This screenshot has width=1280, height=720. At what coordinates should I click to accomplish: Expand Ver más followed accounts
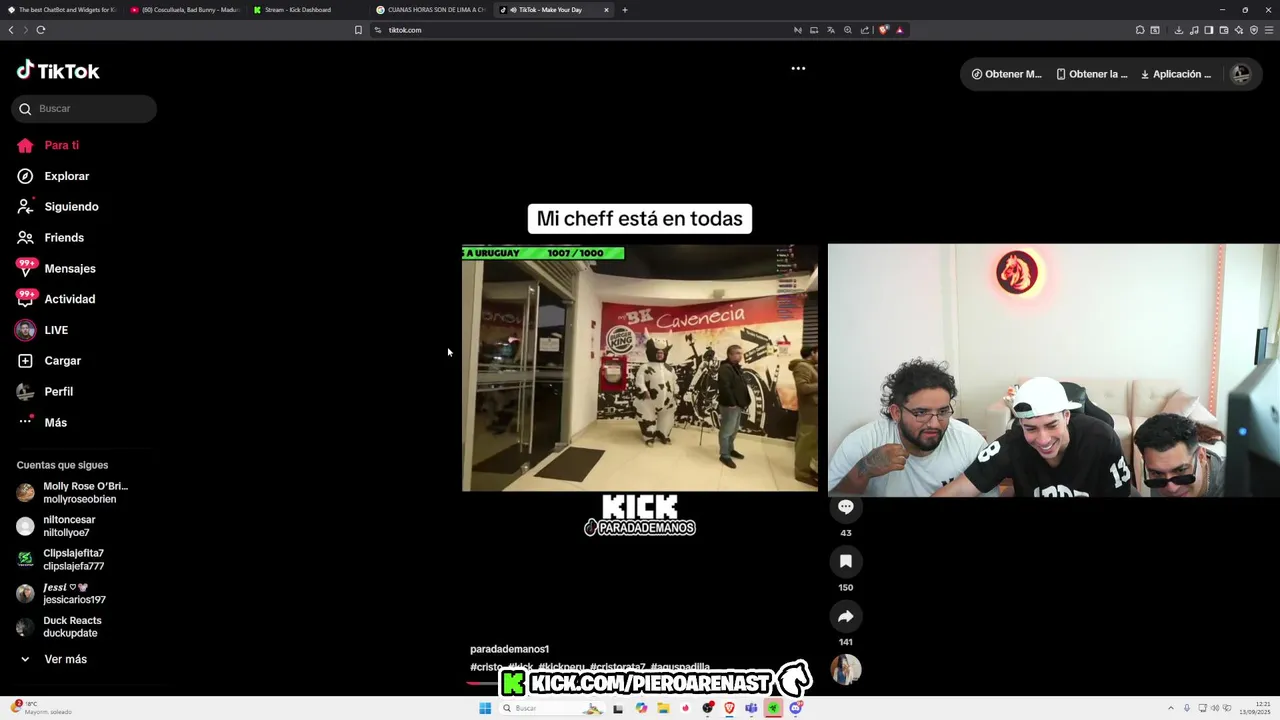pos(53,660)
